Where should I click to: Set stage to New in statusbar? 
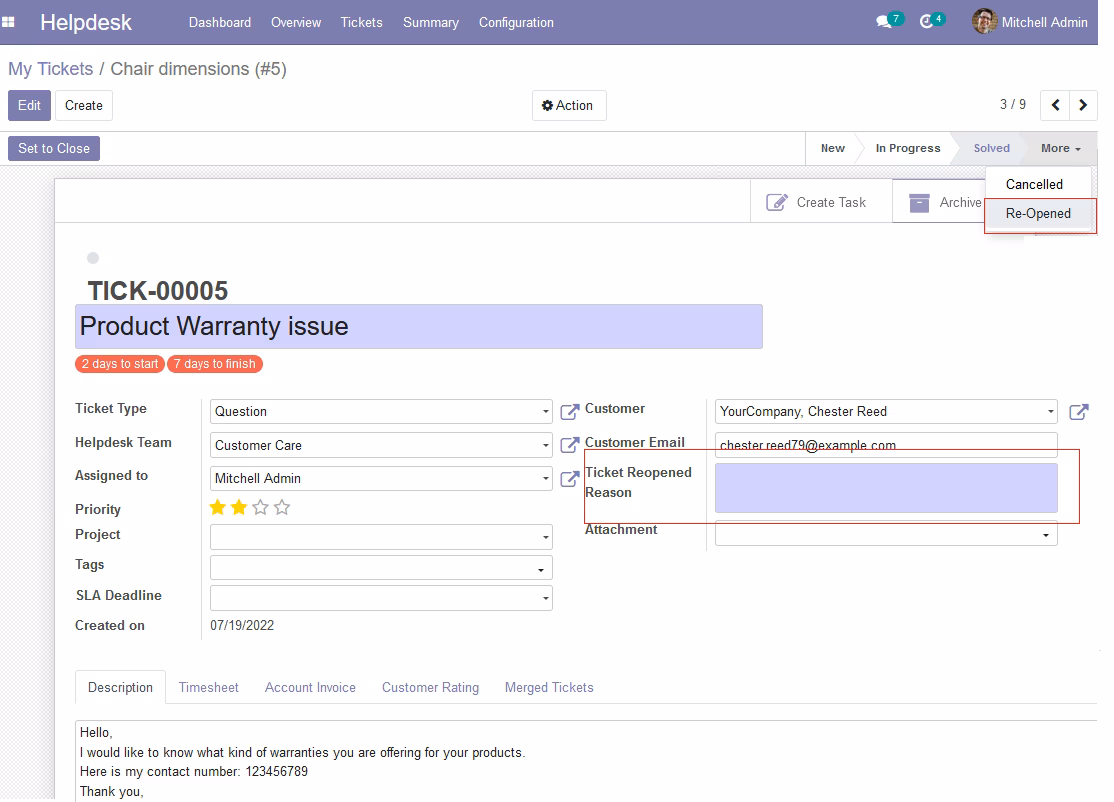833,148
